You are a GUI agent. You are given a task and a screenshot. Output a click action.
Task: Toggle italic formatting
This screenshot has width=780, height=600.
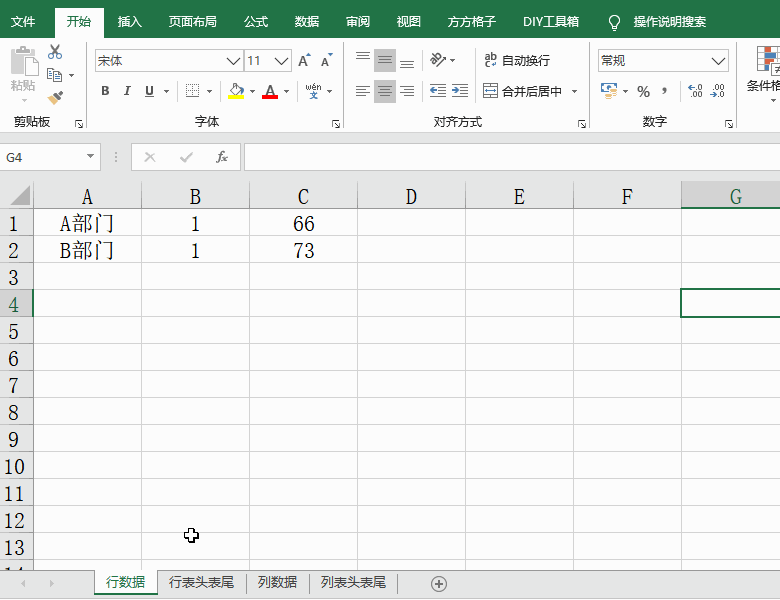click(127, 91)
